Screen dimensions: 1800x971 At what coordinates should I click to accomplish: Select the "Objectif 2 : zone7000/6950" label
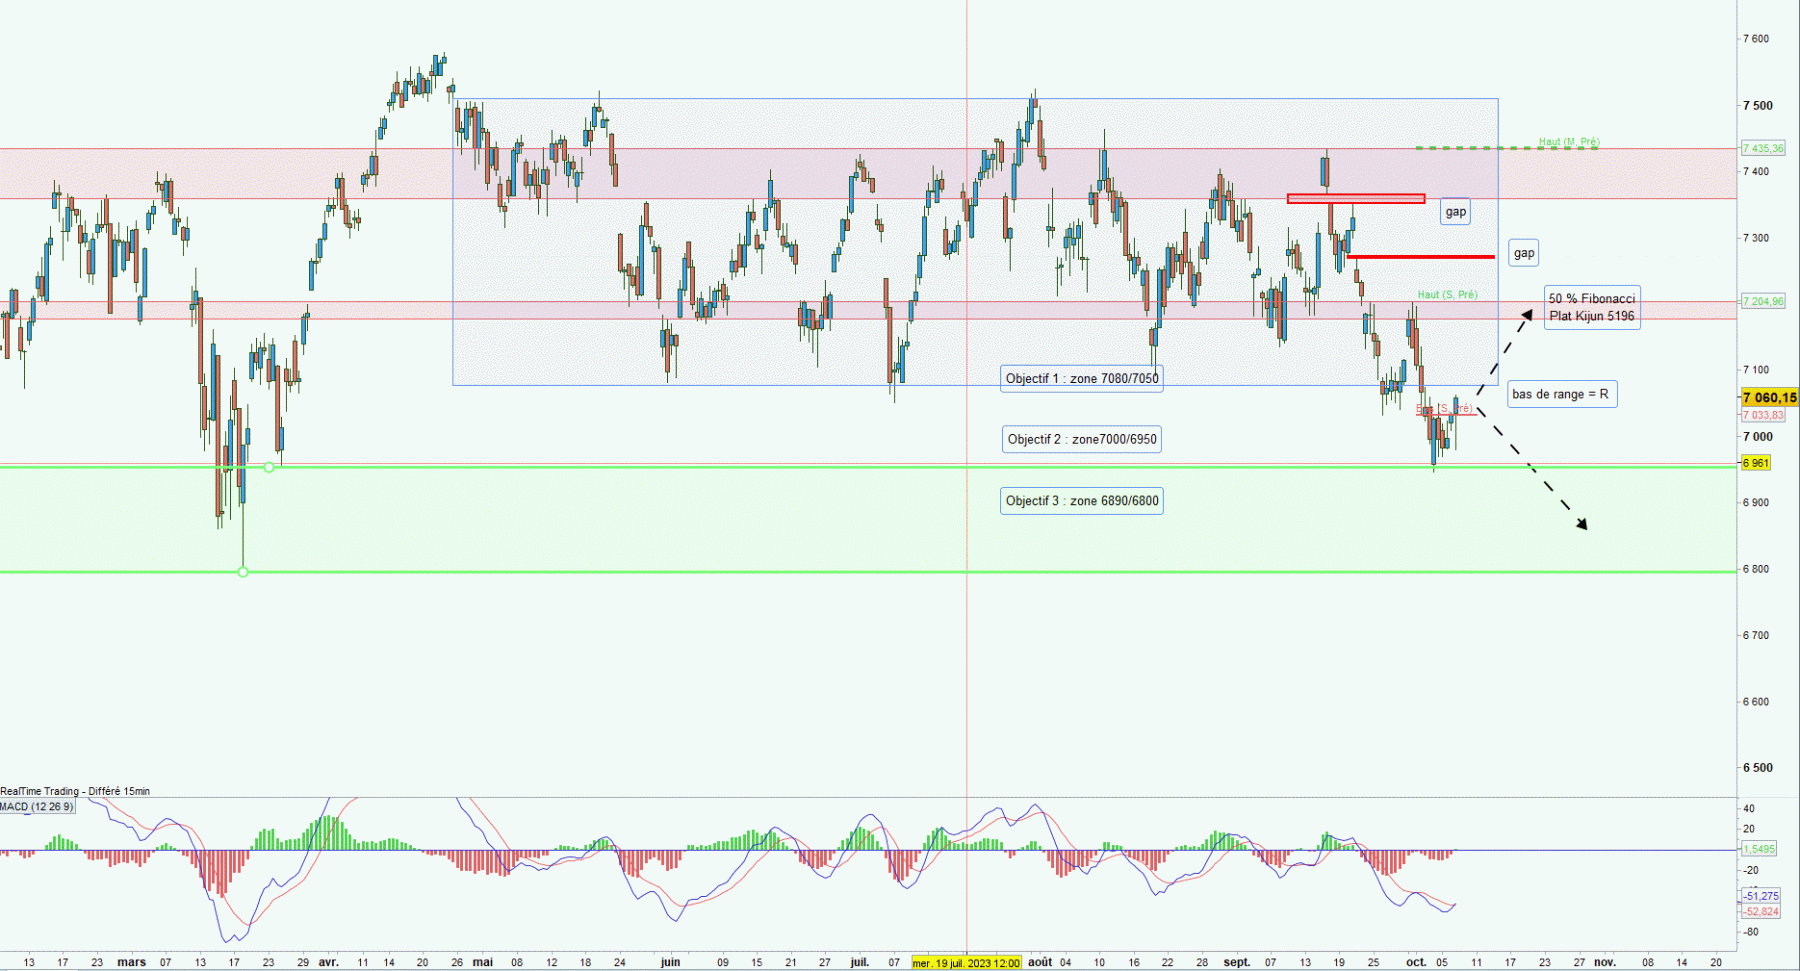click(x=1082, y=439)
